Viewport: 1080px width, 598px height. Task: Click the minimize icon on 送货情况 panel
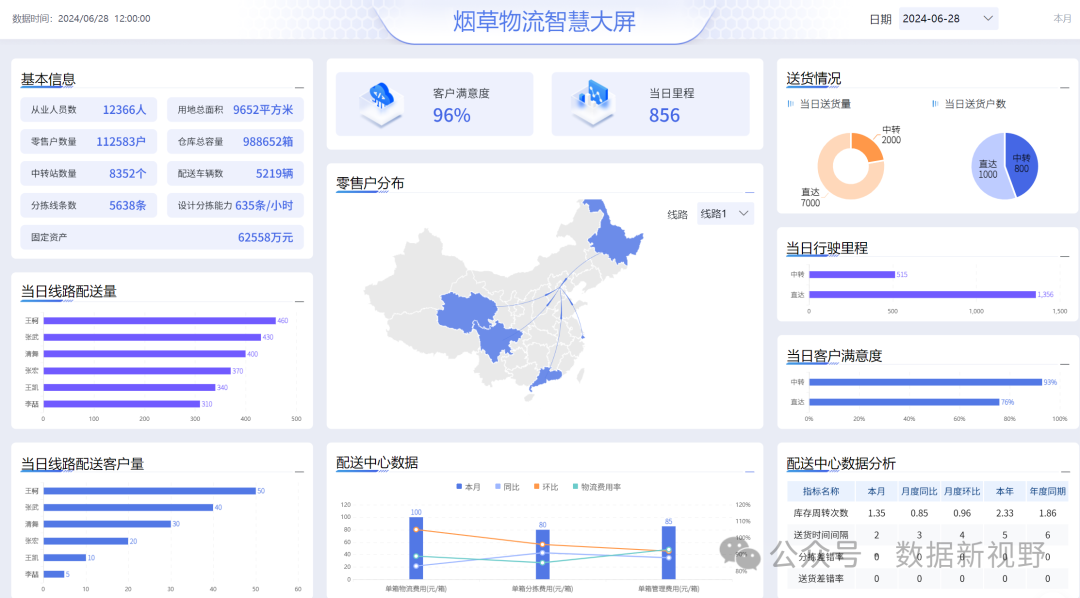tap(1063, 86)
